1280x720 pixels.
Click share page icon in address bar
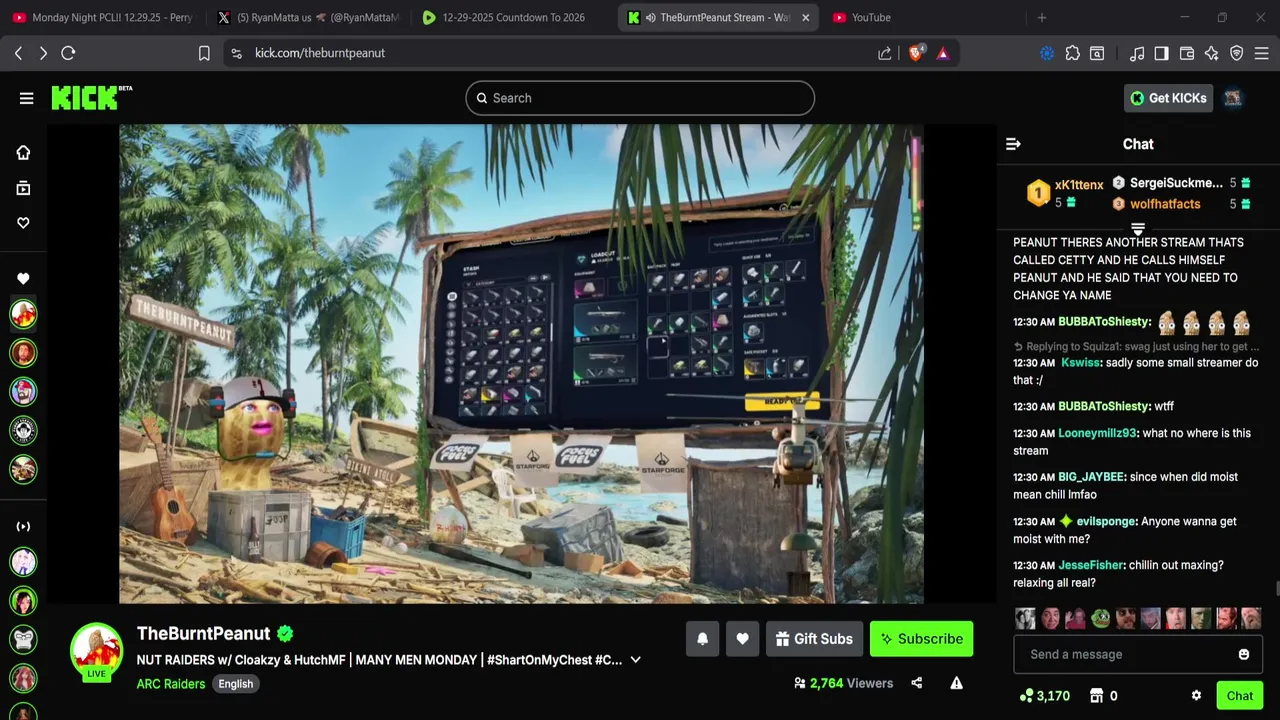pyautogui.click(x=885, y=53)
